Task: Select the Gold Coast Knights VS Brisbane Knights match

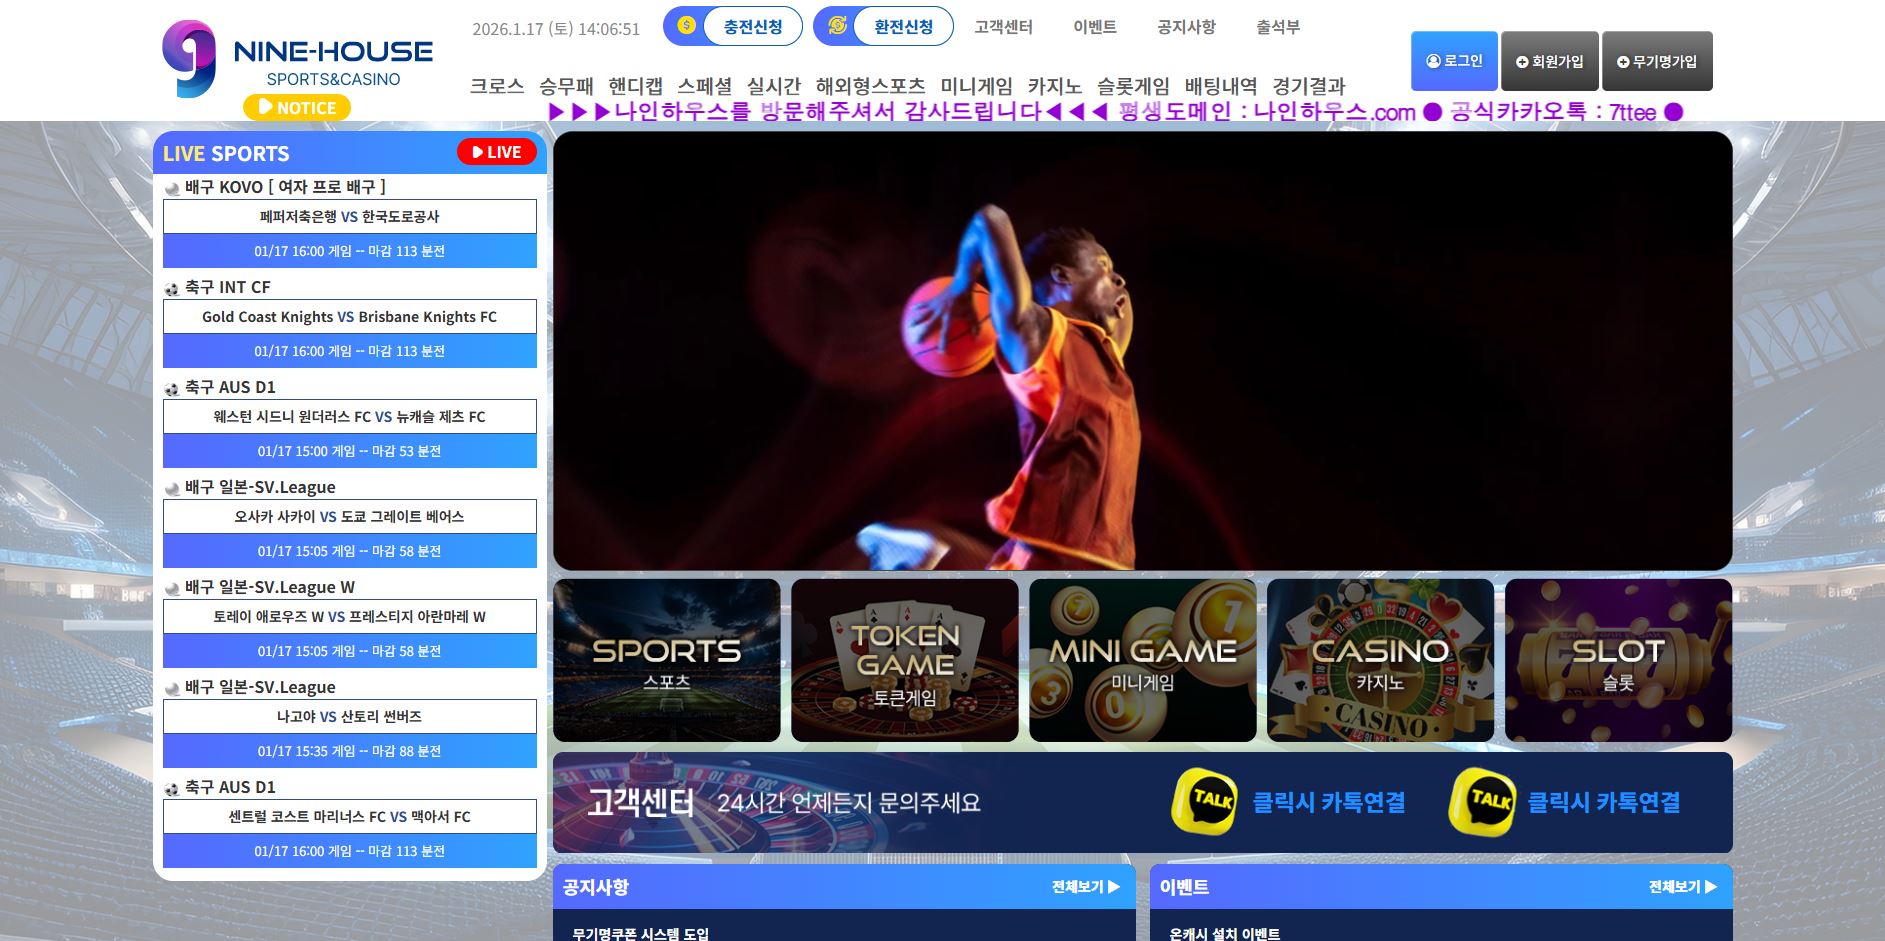Action: click(349, 317)
